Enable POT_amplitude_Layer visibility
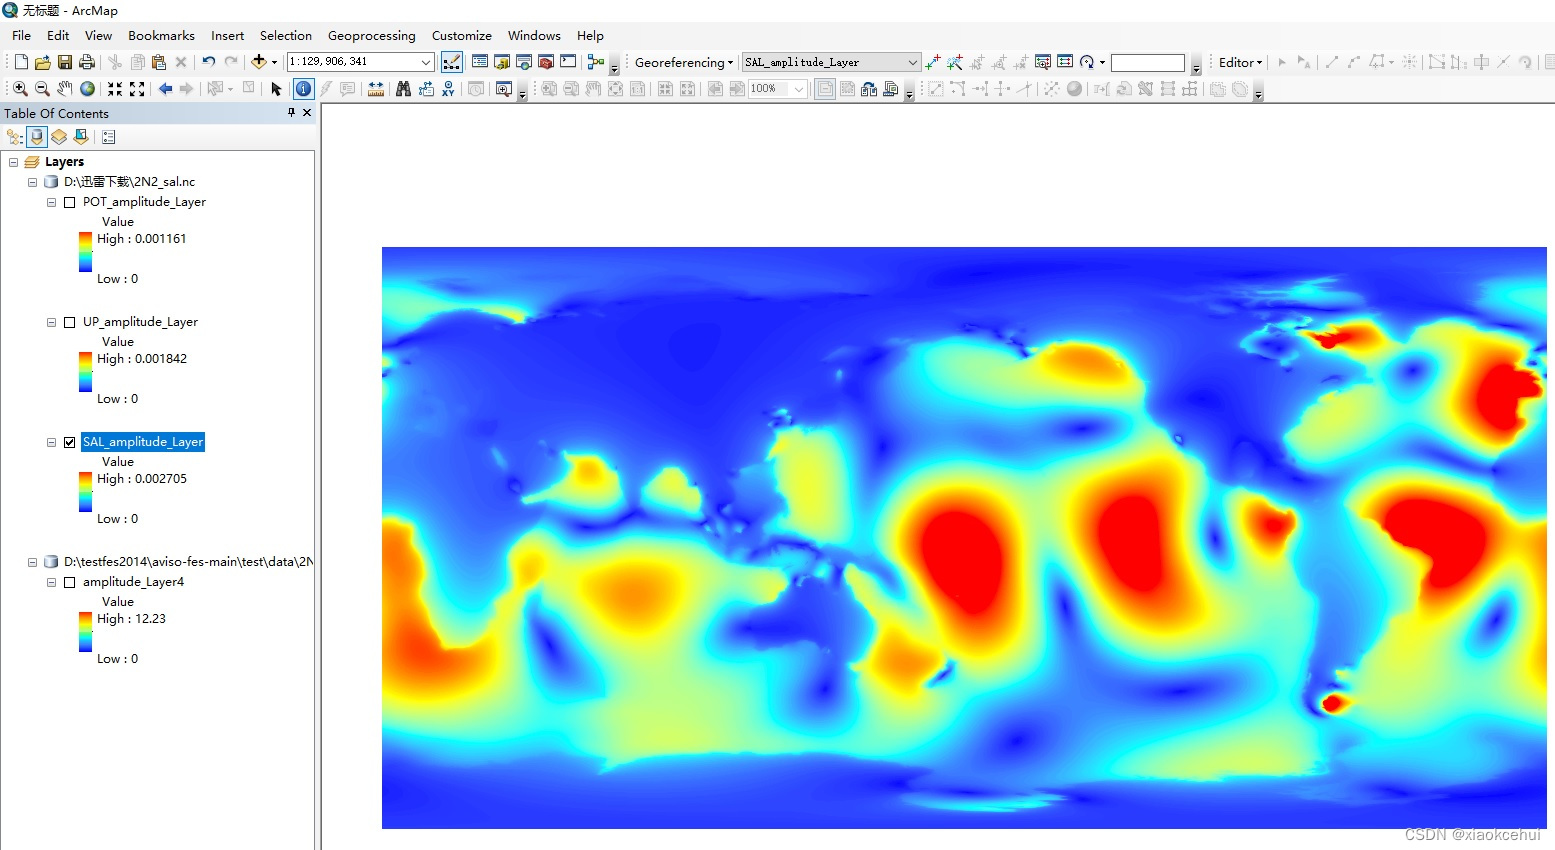The image size is (1555, 850). pyautogui.click(x=70, y=202)
